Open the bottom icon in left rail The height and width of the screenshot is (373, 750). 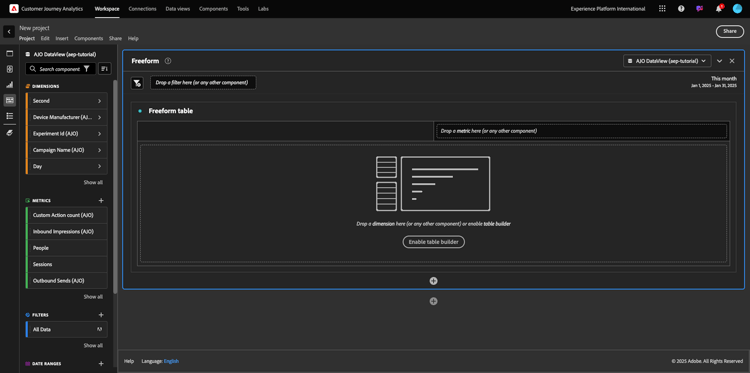point(10,133)
